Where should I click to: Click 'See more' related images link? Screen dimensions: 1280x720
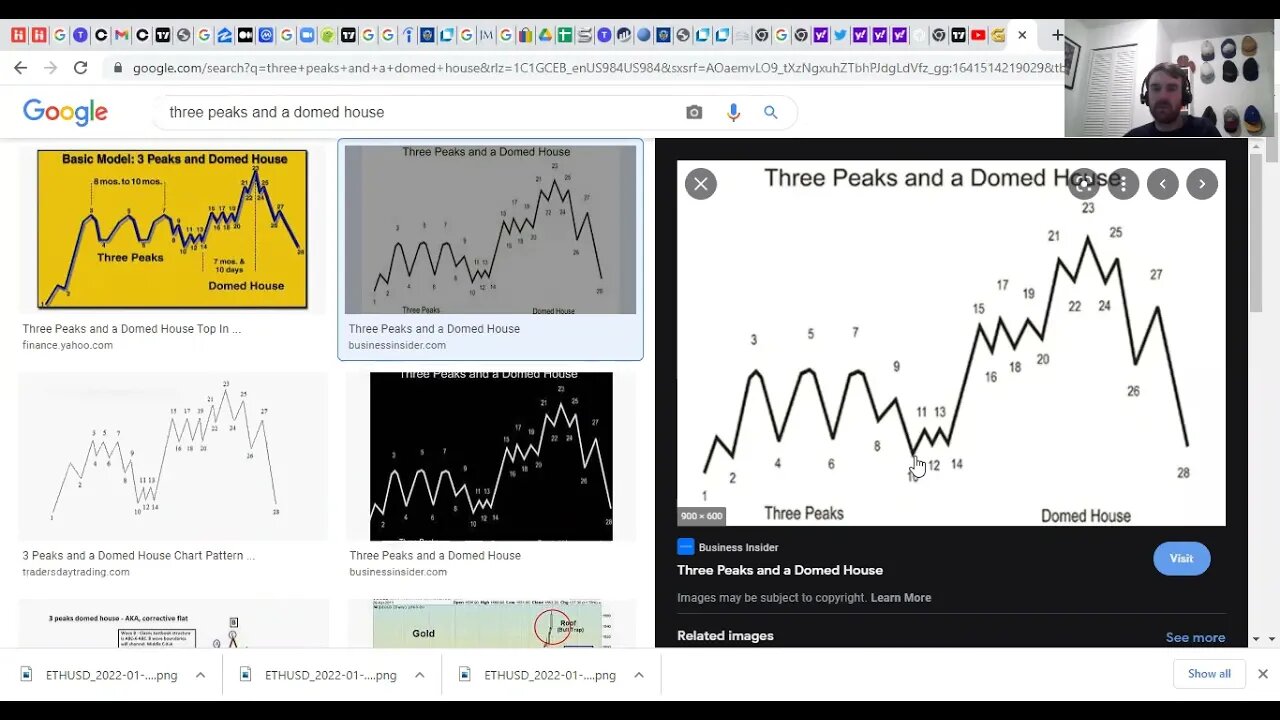(x=1195, y=637)
